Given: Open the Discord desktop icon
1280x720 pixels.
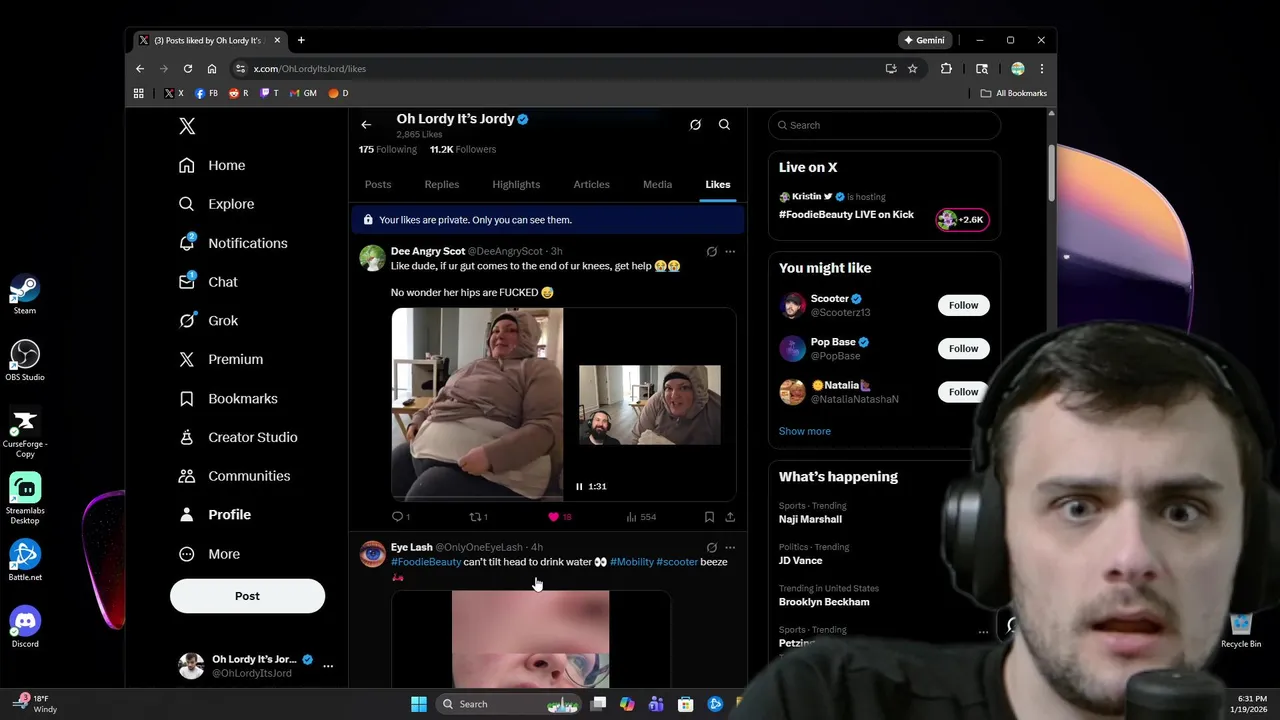Looking at the screenshot, I should coord(25,628).
